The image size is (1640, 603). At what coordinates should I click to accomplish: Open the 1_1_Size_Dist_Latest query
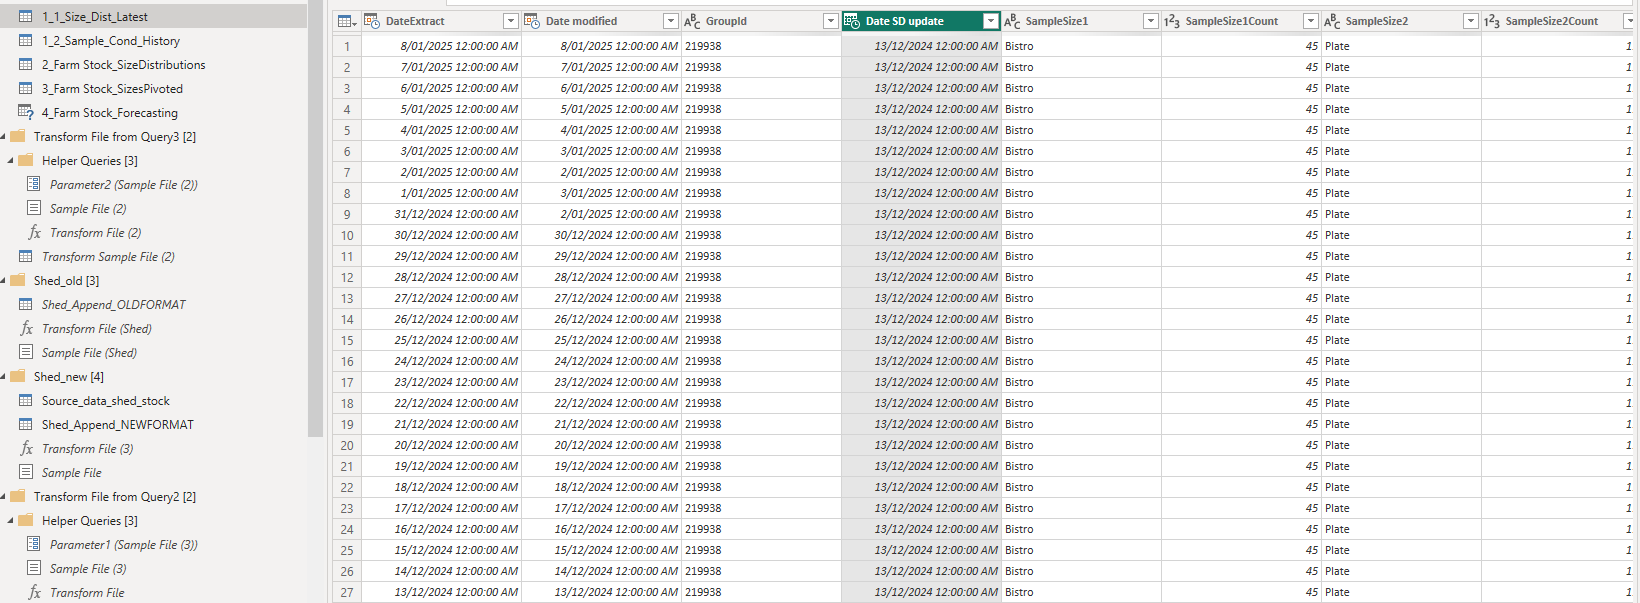(x=95, y=17)
